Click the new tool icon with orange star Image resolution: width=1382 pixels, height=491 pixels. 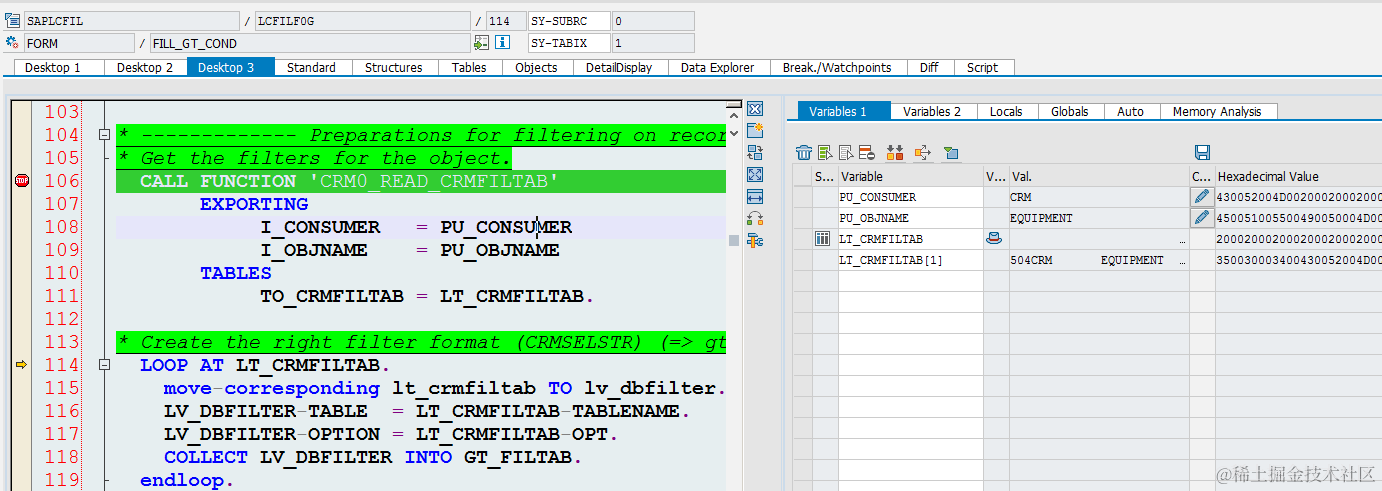click(755, 130)
